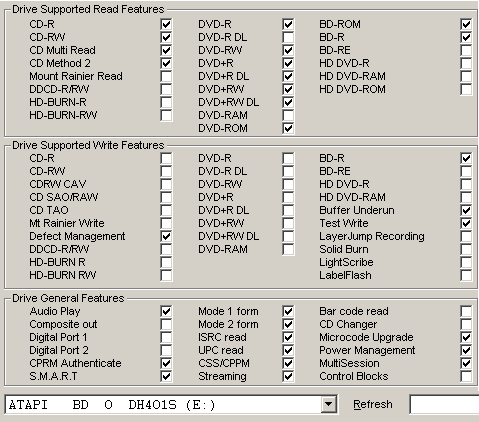Uncheck the Defect Management checkbox
This screenshot has width=479, height=422.
coord(166,236)
